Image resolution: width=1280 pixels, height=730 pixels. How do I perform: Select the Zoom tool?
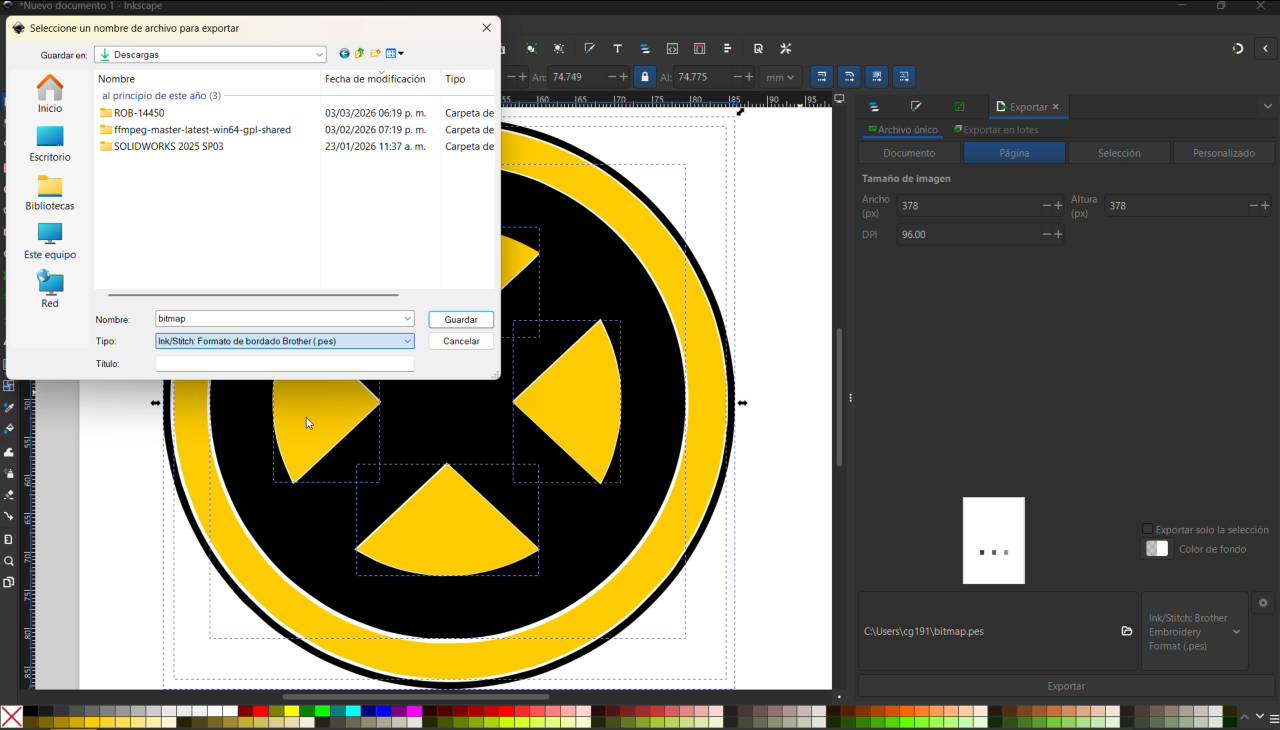(x=9, y=561)
